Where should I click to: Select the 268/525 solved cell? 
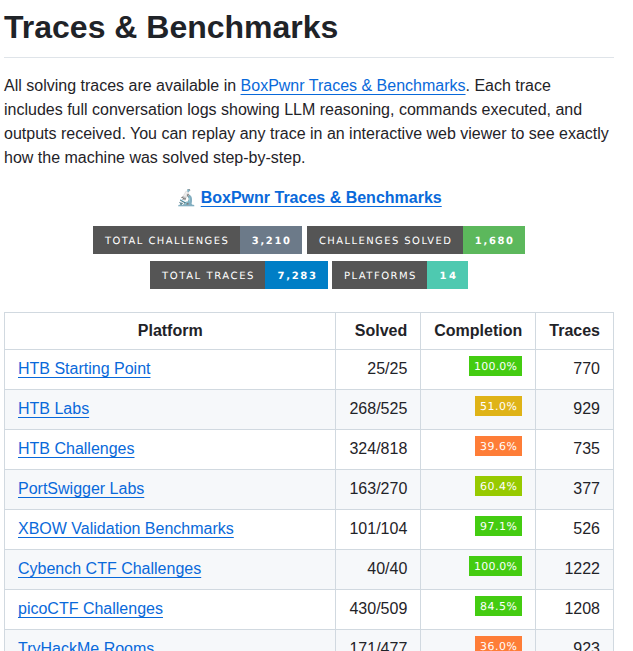(x=378, y=409)
